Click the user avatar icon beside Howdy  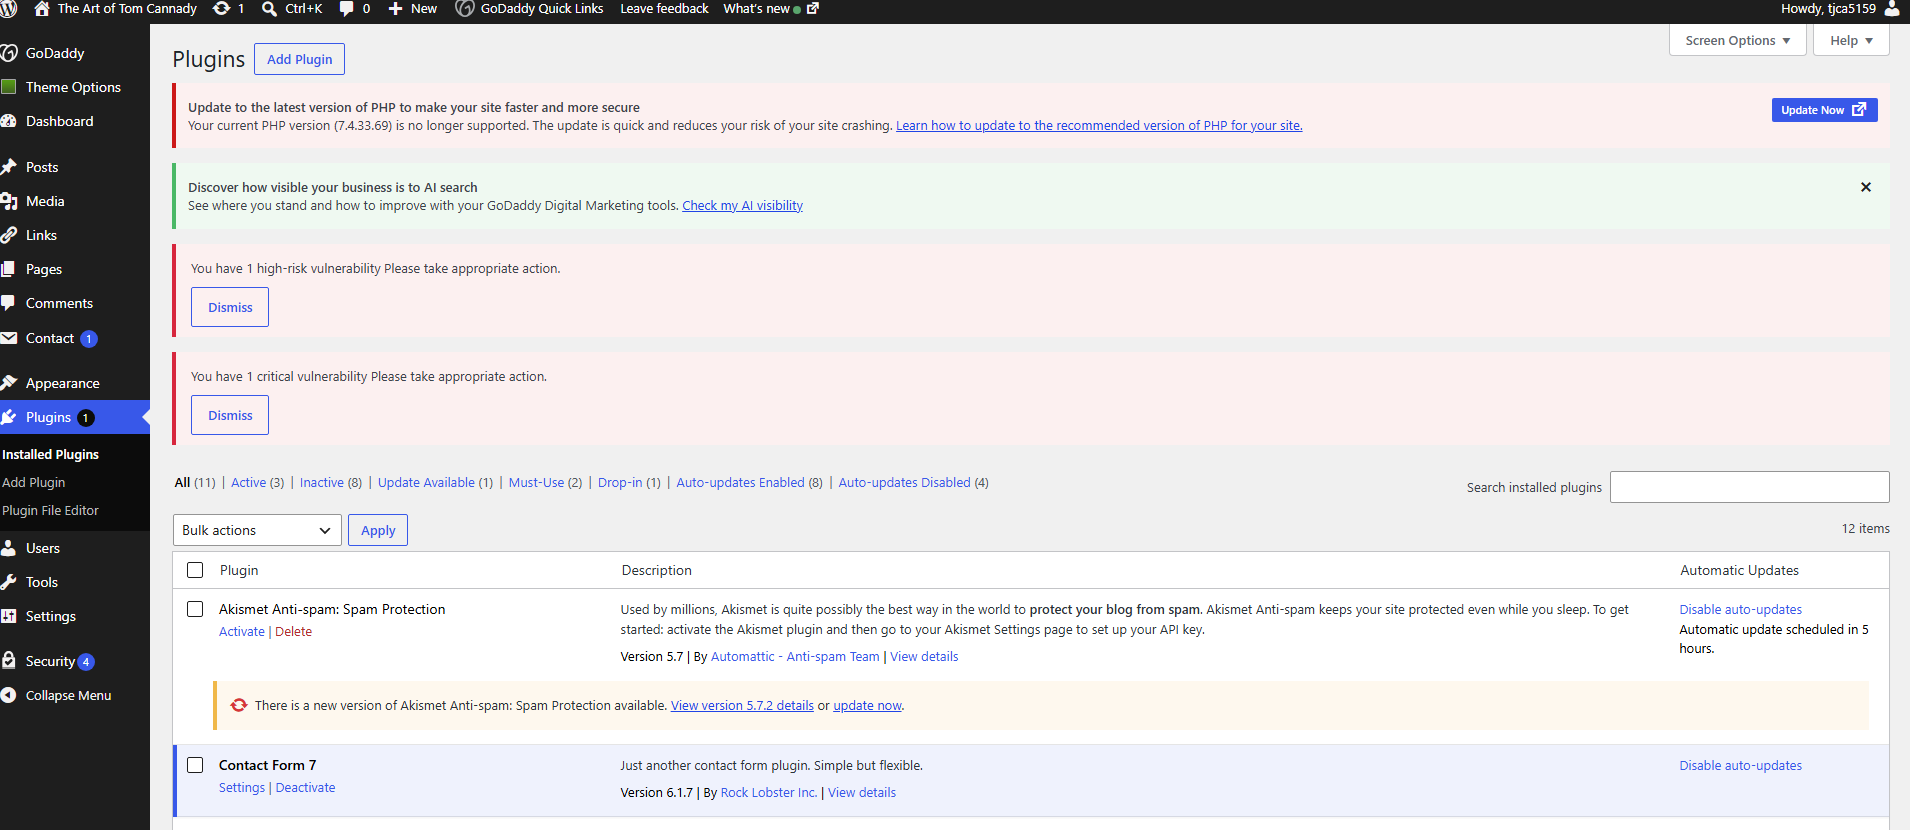[1892, 9]
